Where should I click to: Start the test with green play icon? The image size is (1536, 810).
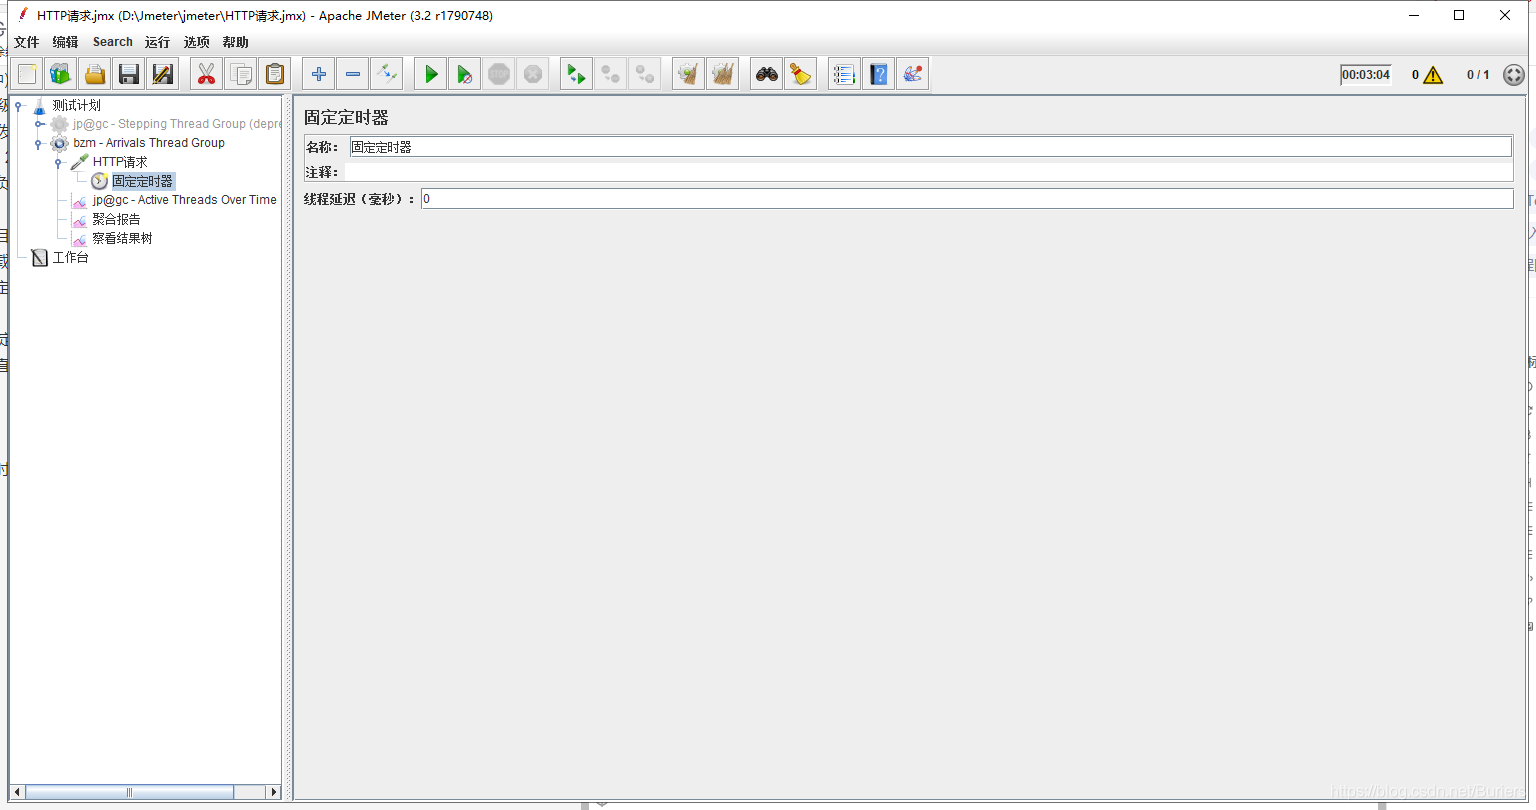click(431, 74)
